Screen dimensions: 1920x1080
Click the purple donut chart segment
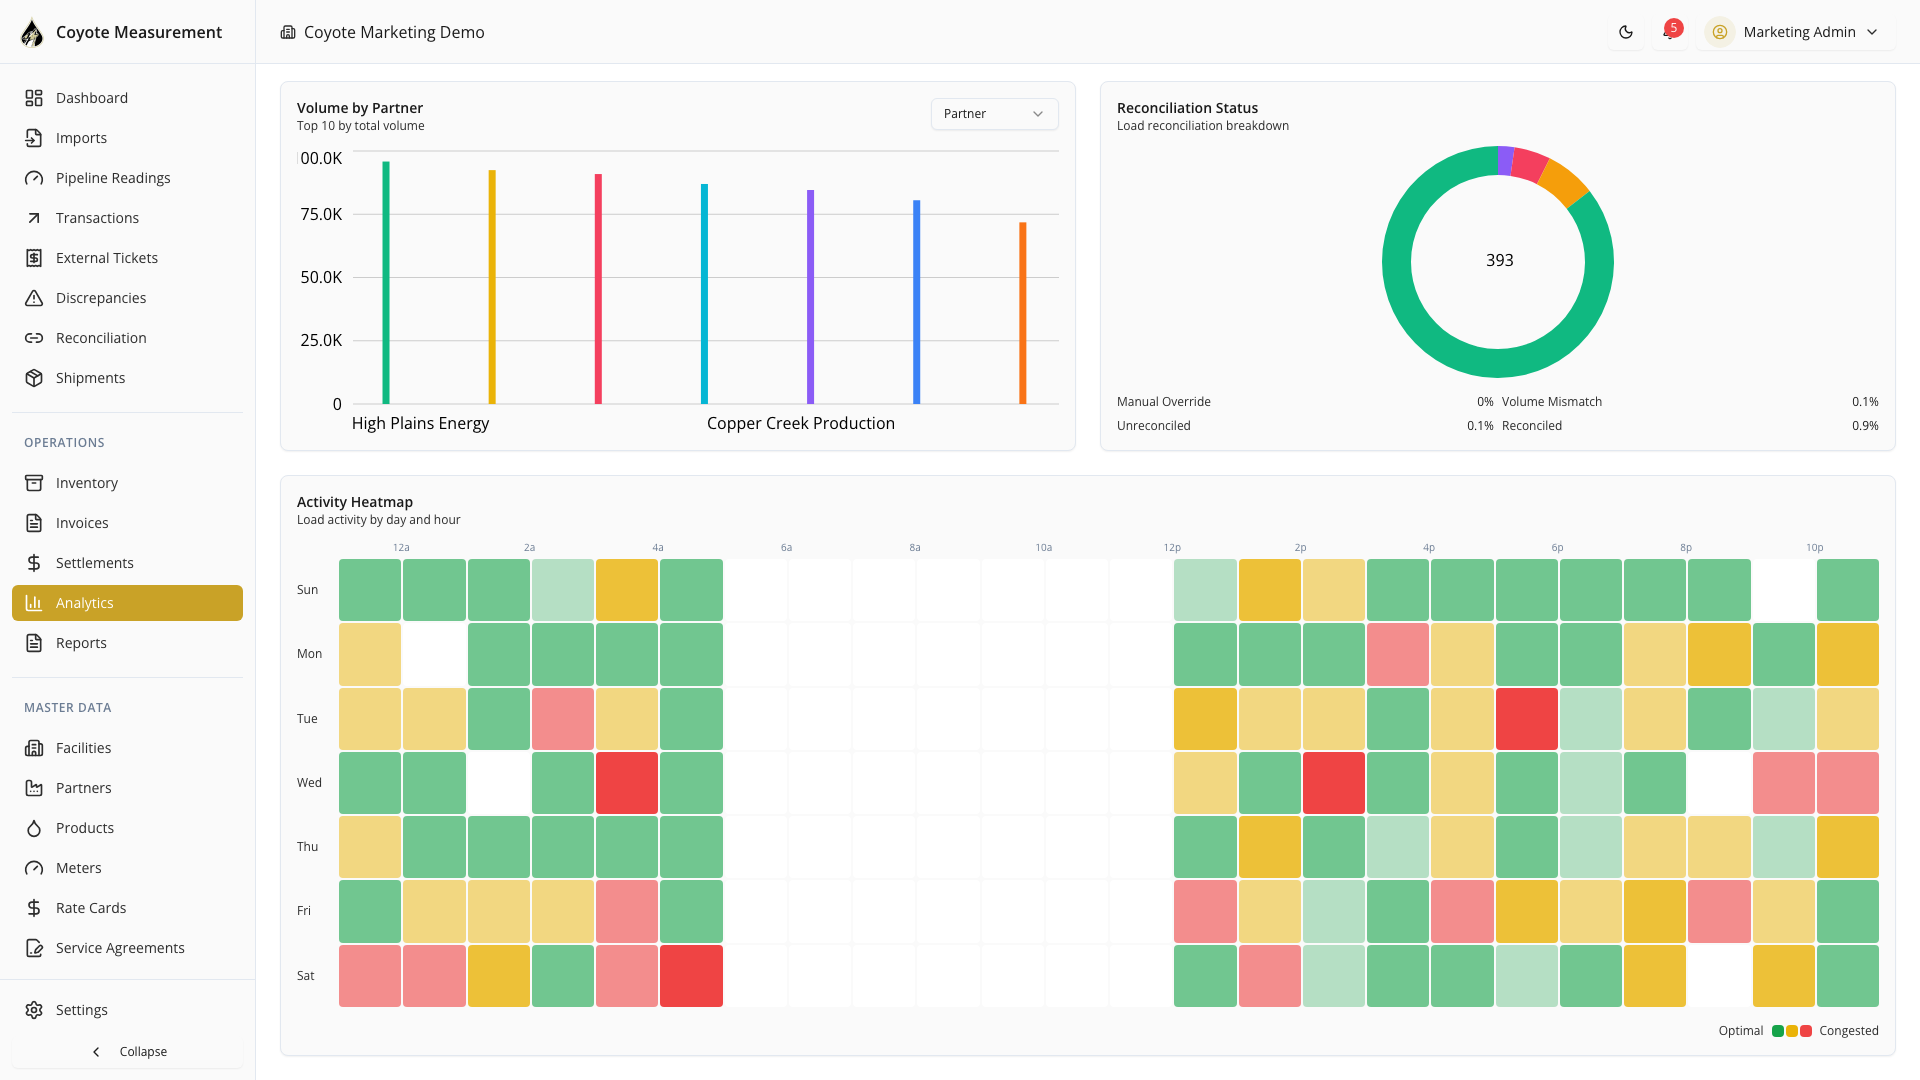(1505, 161)
